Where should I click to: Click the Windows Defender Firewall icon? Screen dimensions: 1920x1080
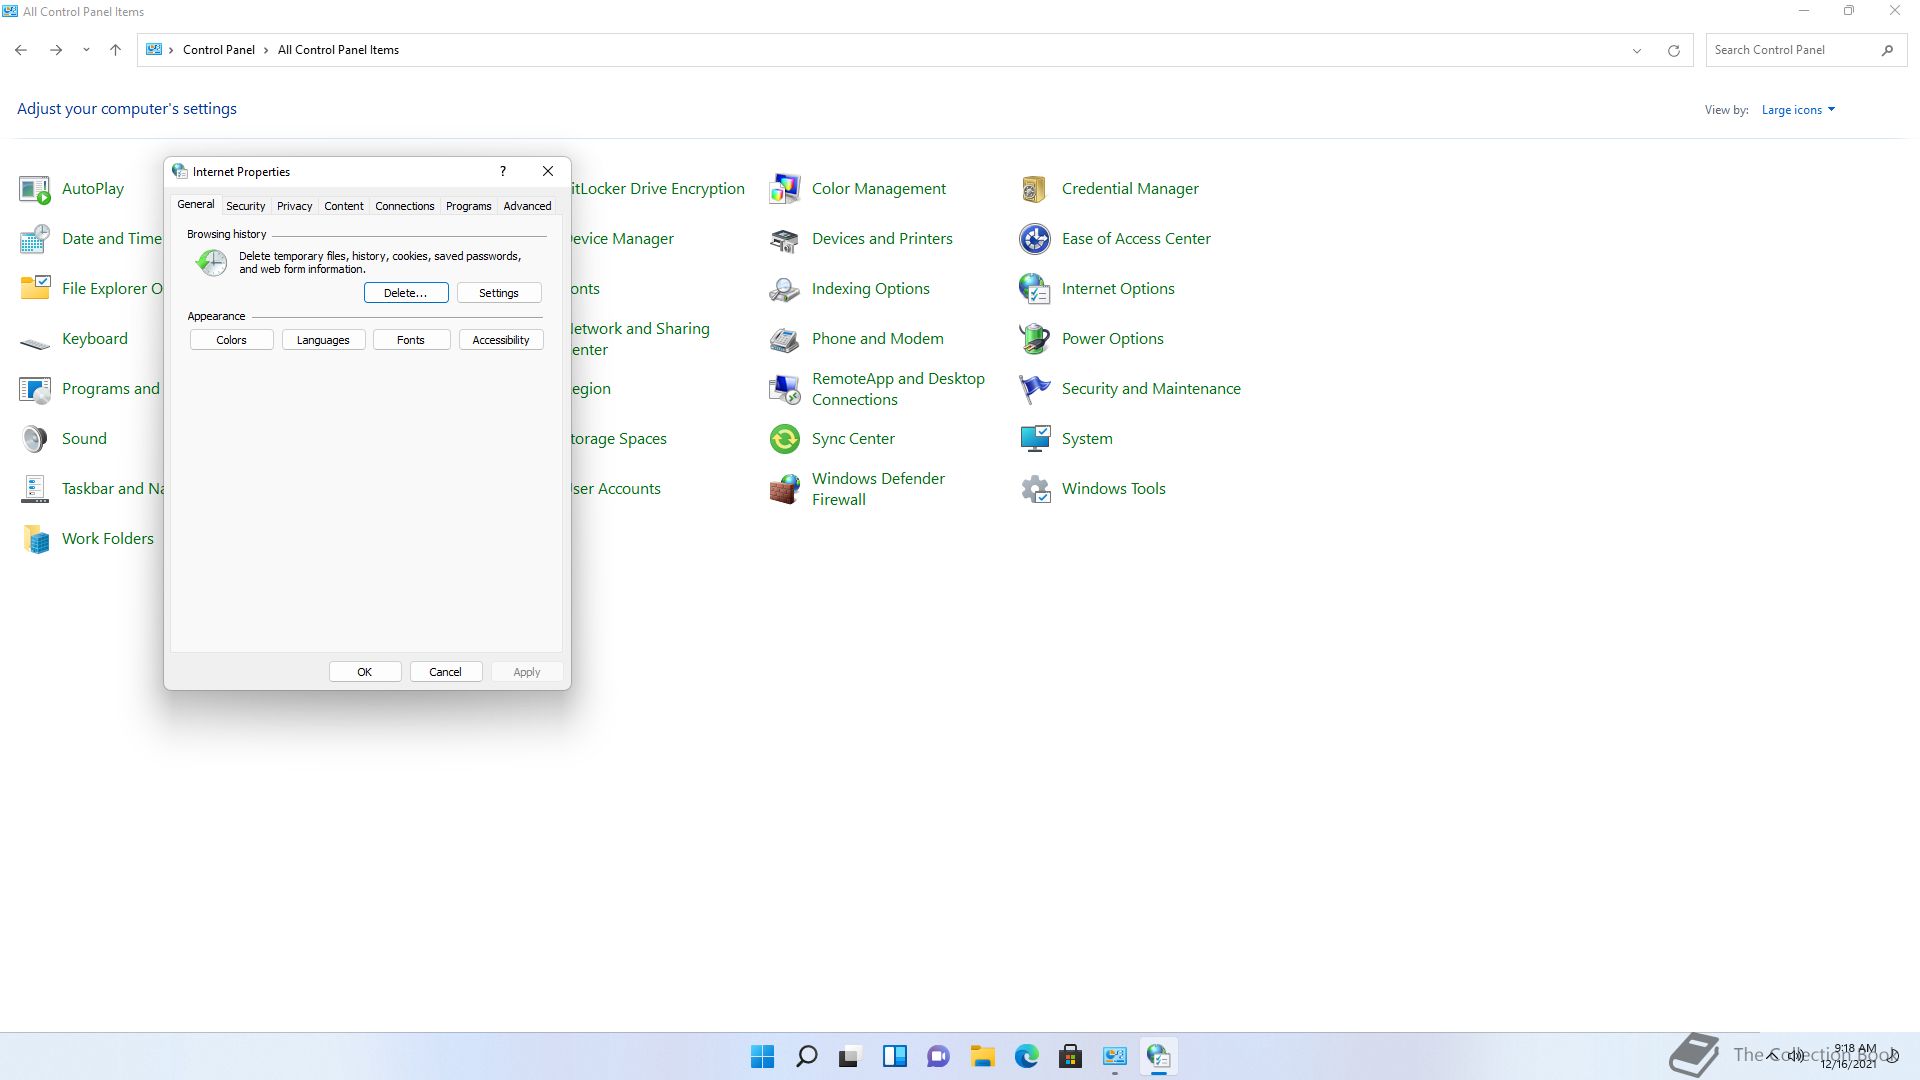click(x=785, y=489)
